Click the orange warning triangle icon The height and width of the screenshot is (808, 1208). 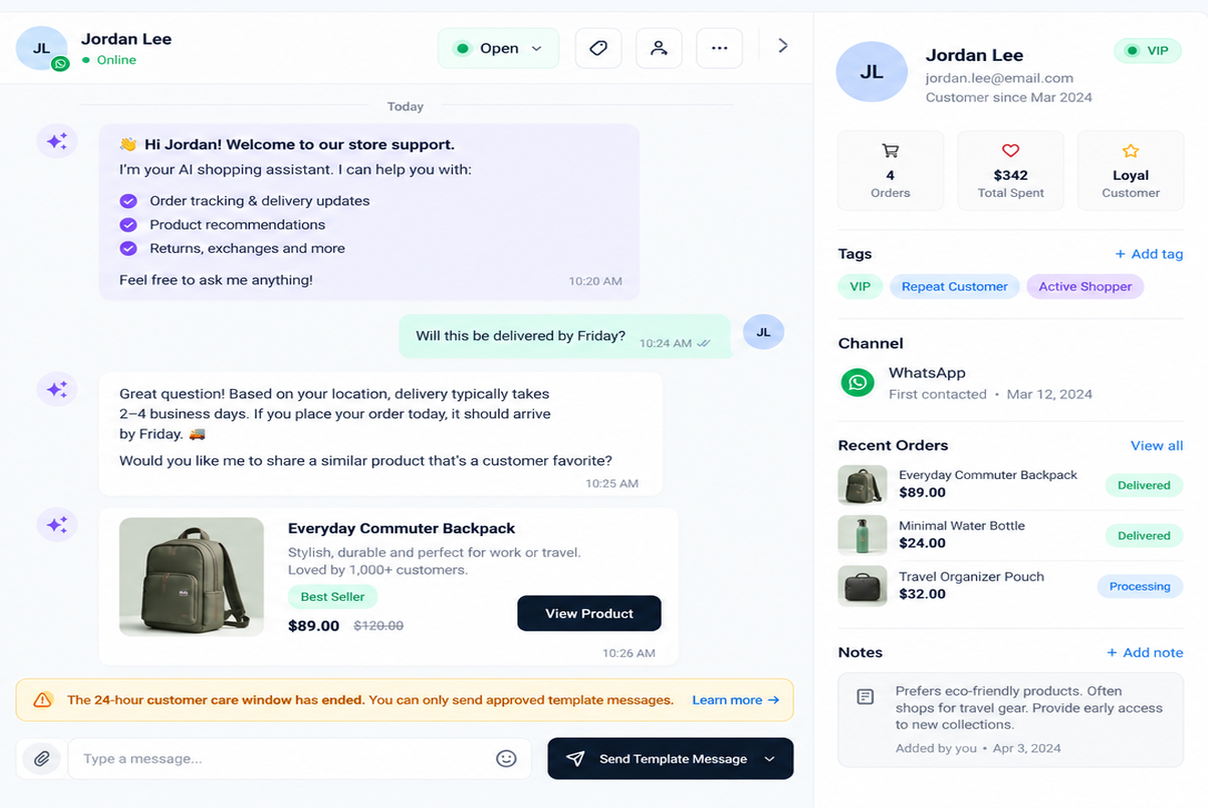42,700
